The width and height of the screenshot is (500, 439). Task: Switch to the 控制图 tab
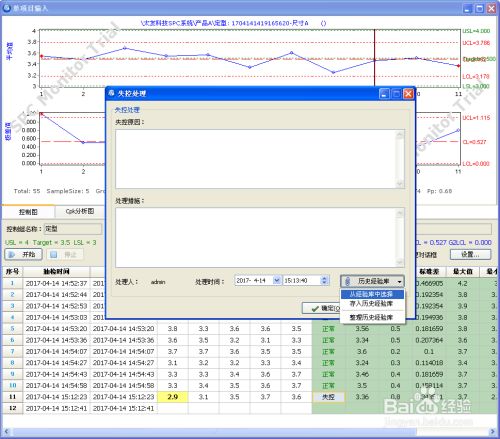pyautogui.click(x=28, y=212)
